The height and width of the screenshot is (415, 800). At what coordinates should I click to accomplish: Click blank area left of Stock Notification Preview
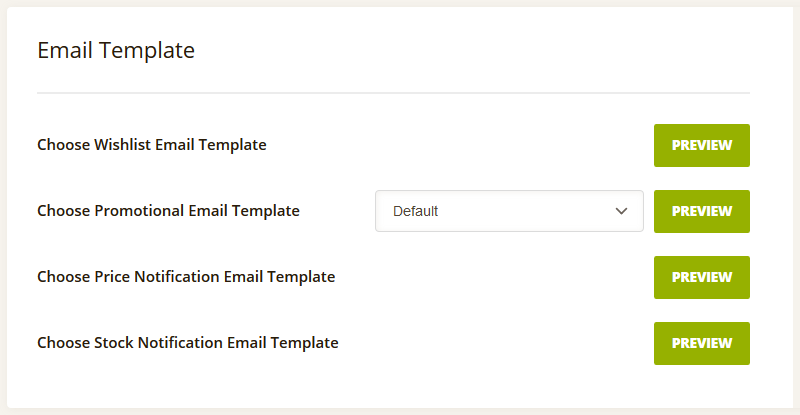[x=497, y=343]
